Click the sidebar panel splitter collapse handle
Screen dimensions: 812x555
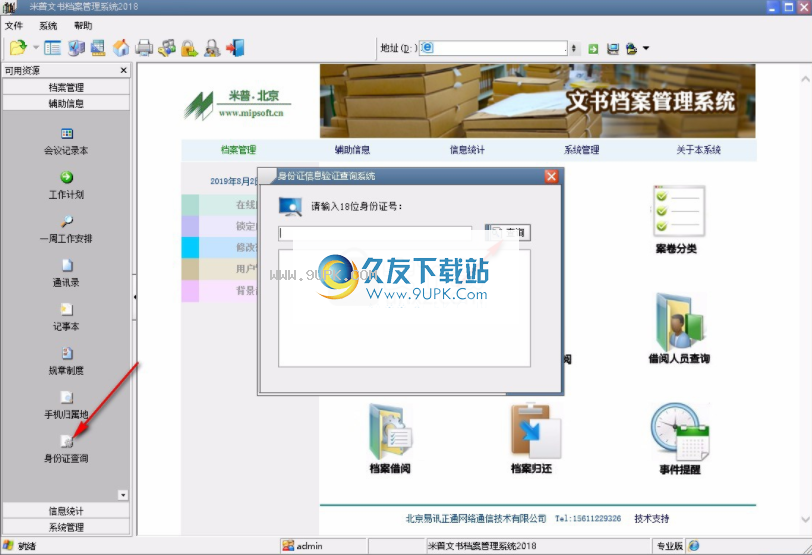coord(134,297)
